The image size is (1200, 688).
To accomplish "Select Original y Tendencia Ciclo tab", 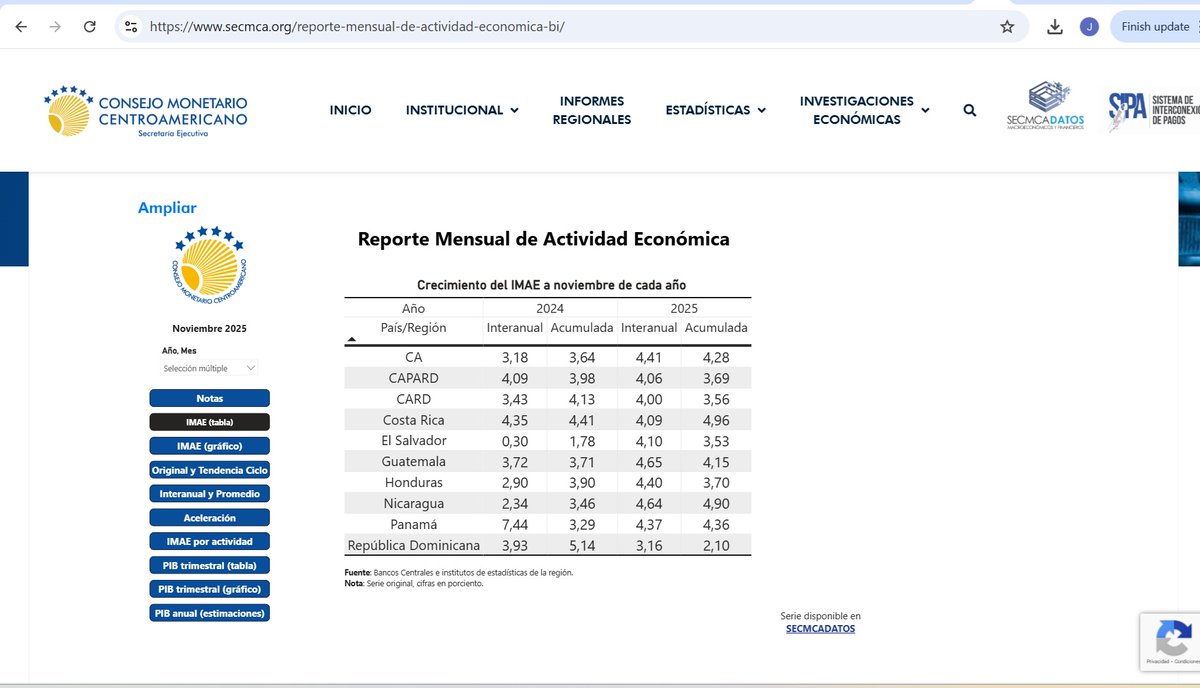I will pos(210,470).
